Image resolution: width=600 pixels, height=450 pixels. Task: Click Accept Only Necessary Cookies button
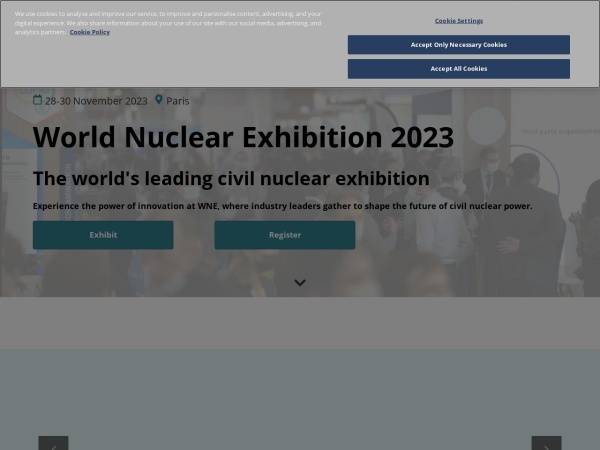point(458,45)
